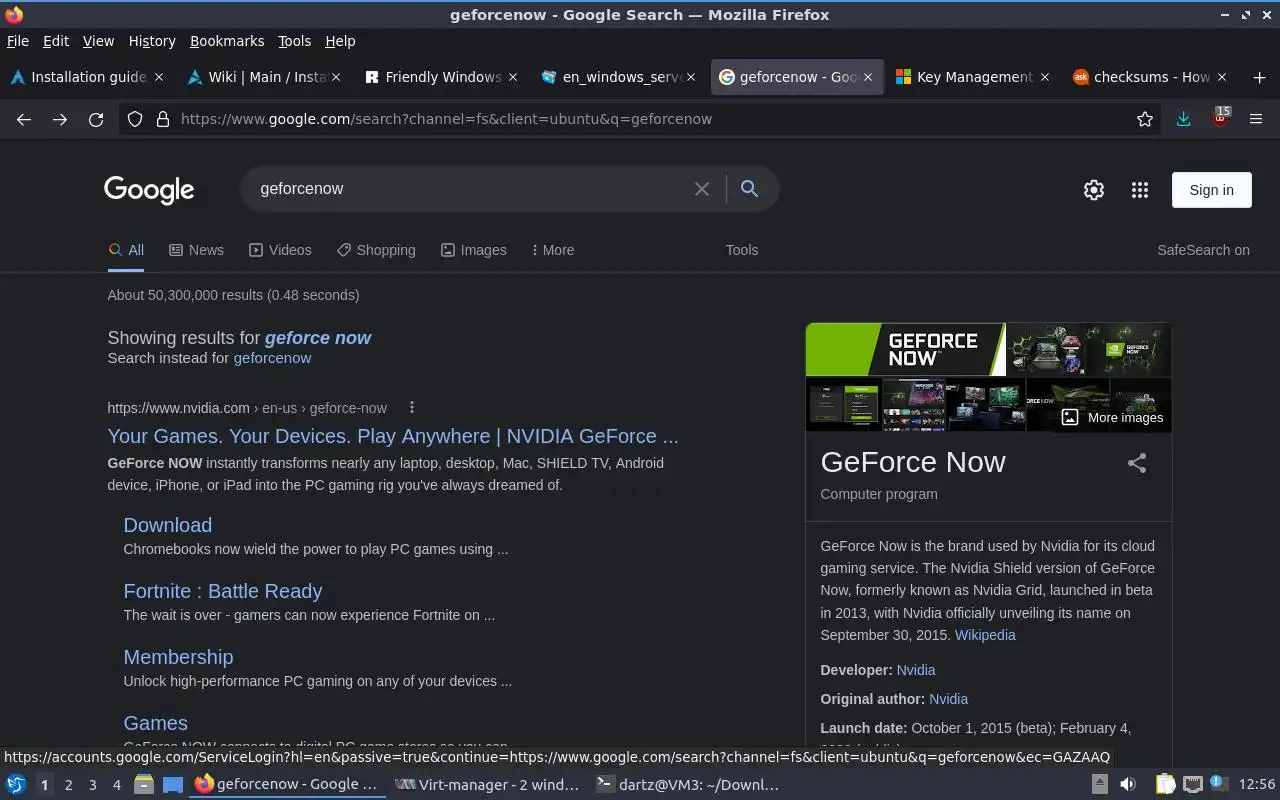Open the History menu

(152, 41)
